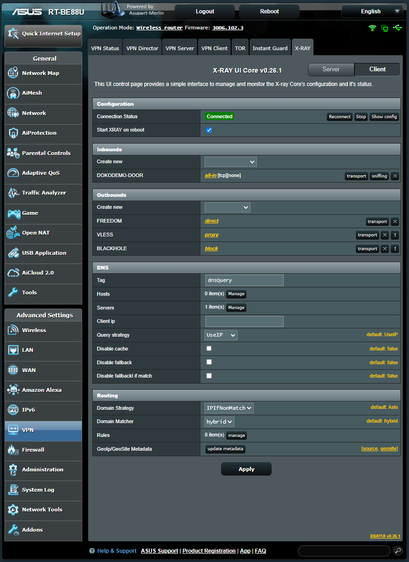Switch to the Instant Guard tab

pyautogui.click(x=270, y=48)
